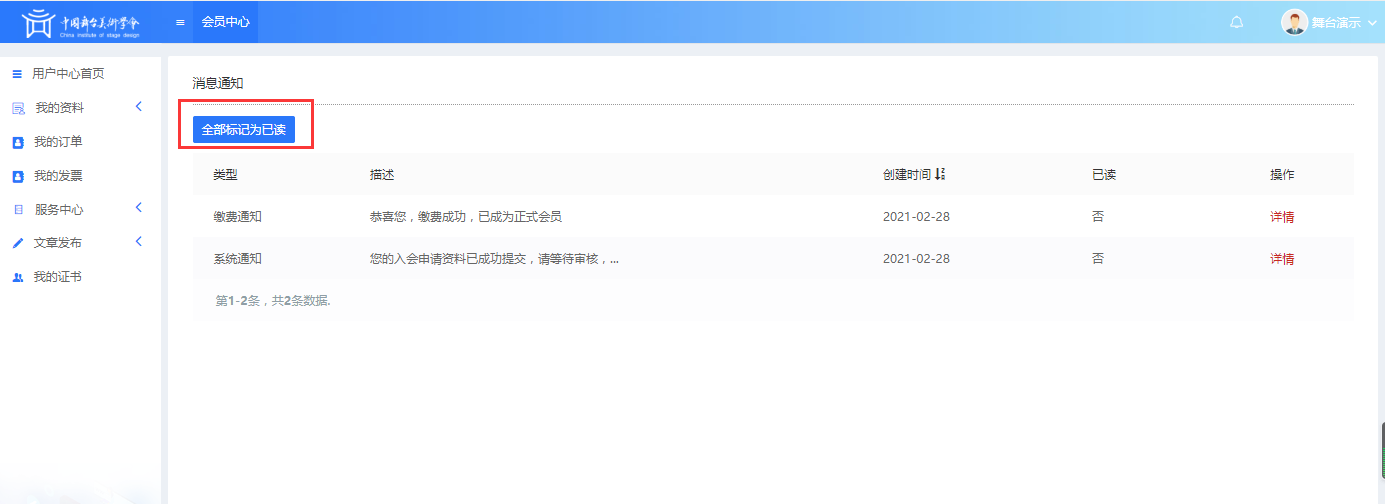Select the 缴费通知 table row description
This screenshot has height=504, width=1385.
(465, 217)
